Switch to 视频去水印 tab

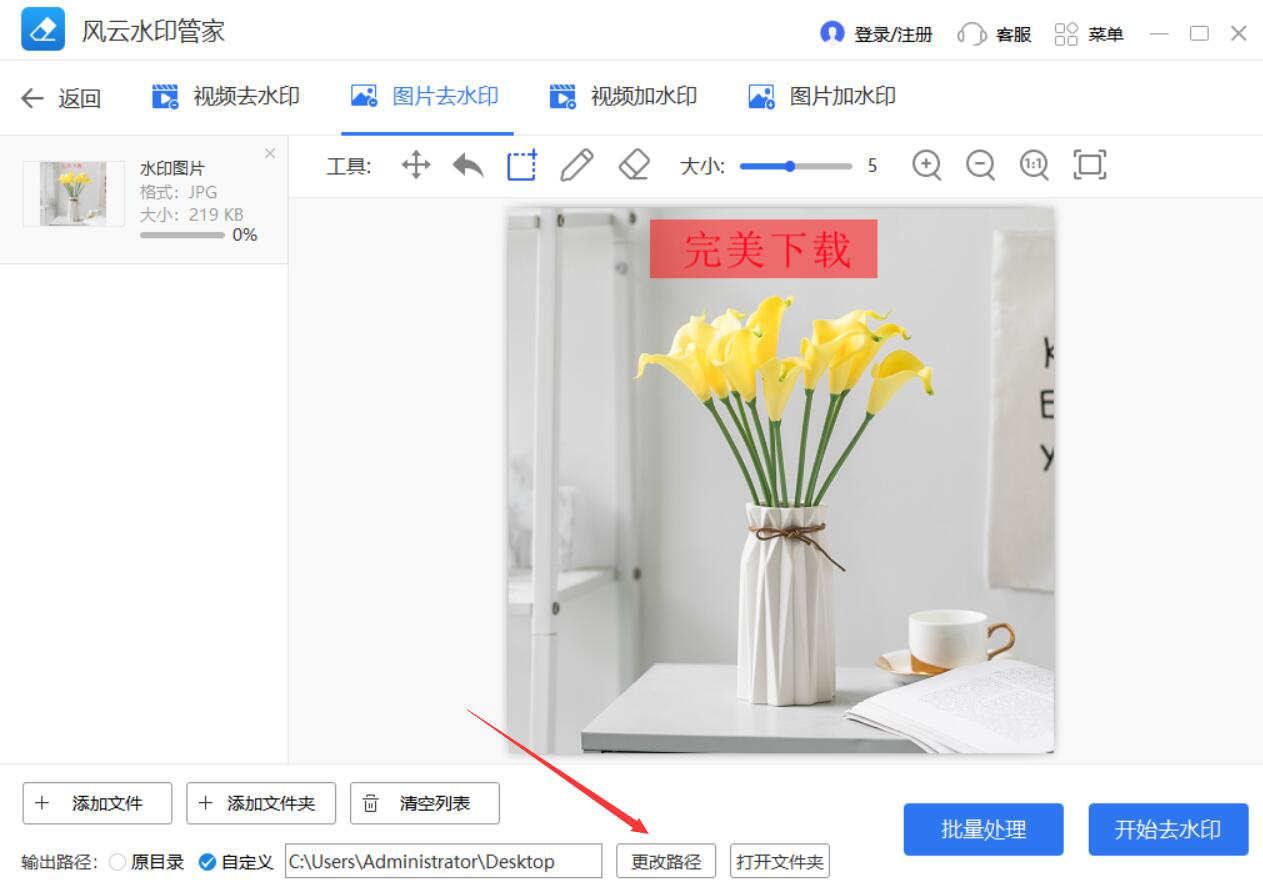click(x=225, y=97)
